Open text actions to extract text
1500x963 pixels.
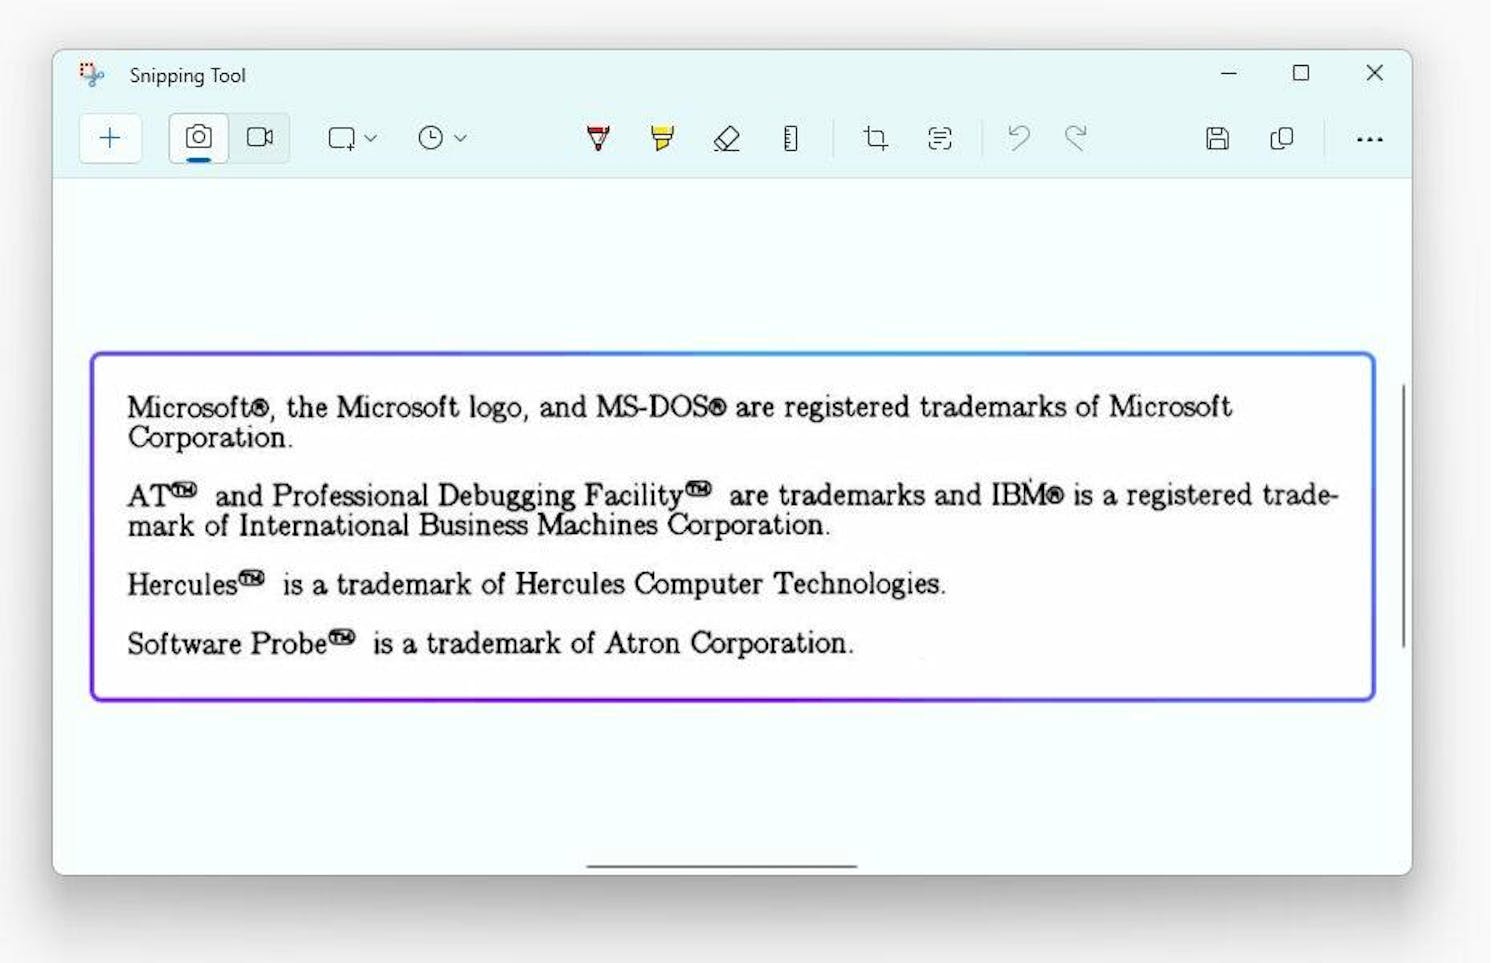point(938,139)
